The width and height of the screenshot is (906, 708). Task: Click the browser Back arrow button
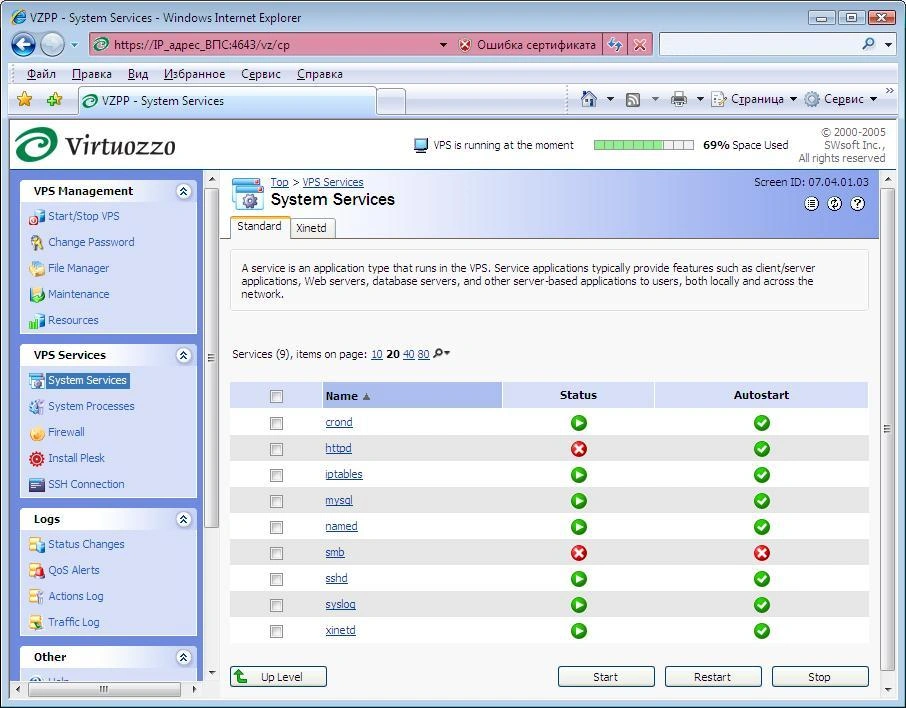(x=23, y=45)
